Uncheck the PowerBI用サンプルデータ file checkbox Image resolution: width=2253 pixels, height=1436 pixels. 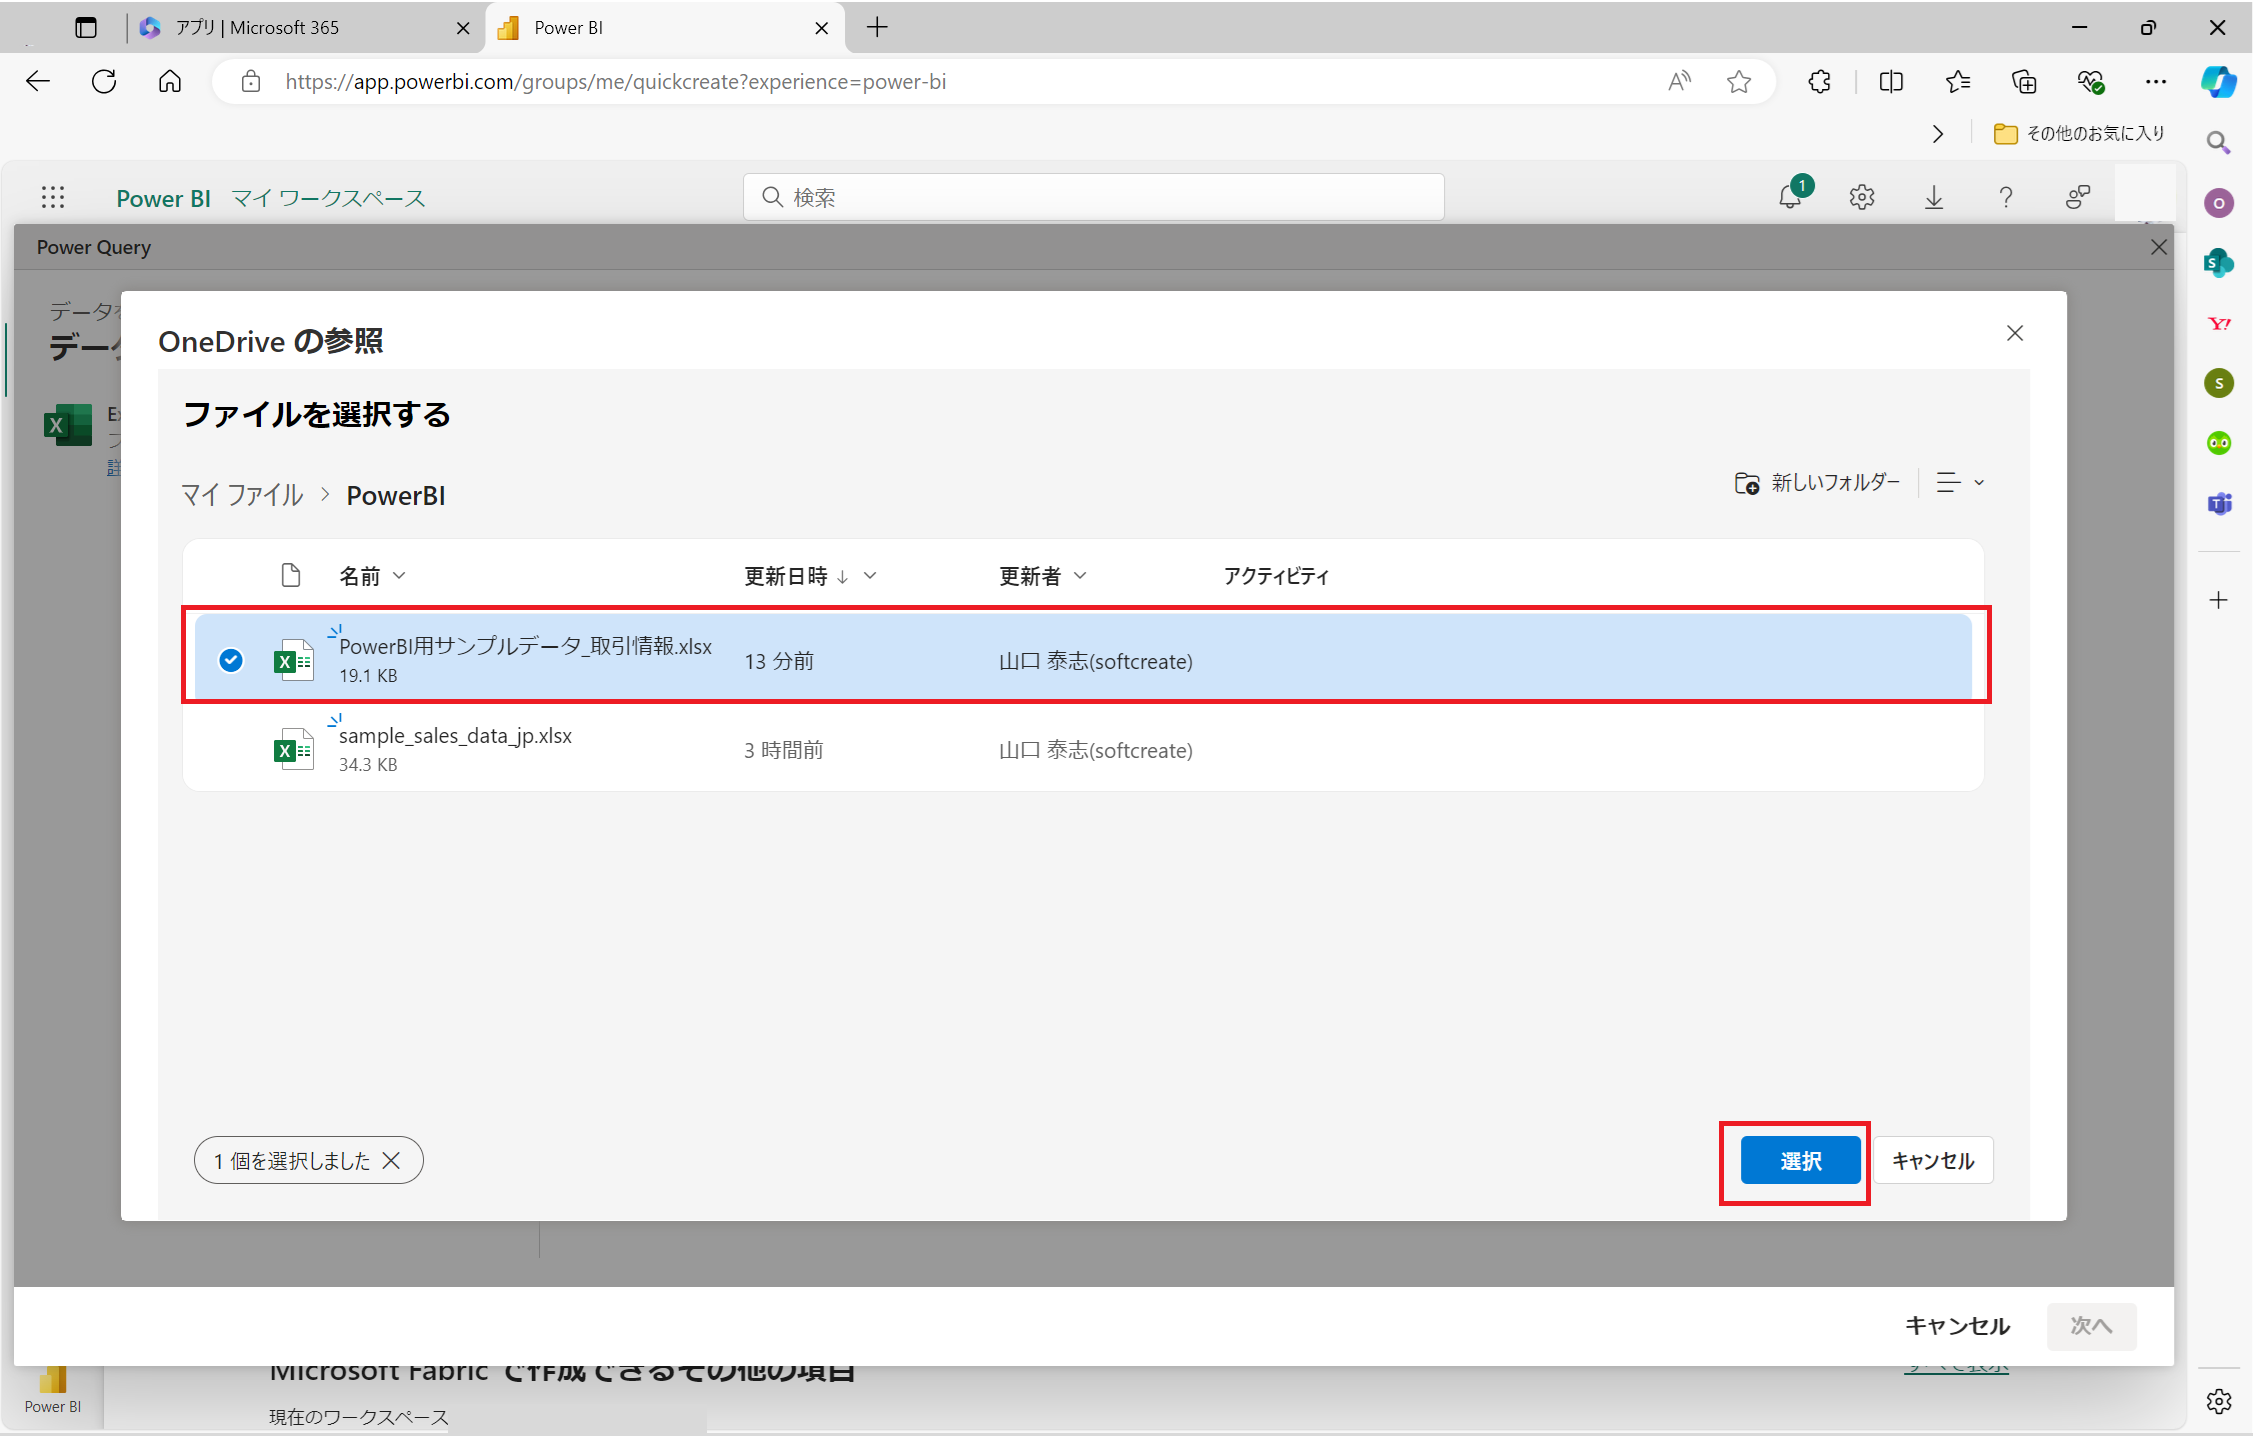pos(231,660)
